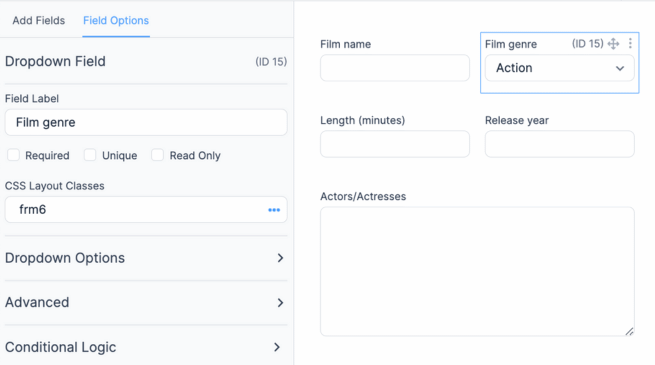655x365 pixels.
Task: Open the three-dot options menu for Film genre field
Action: [x=630, y=43]
